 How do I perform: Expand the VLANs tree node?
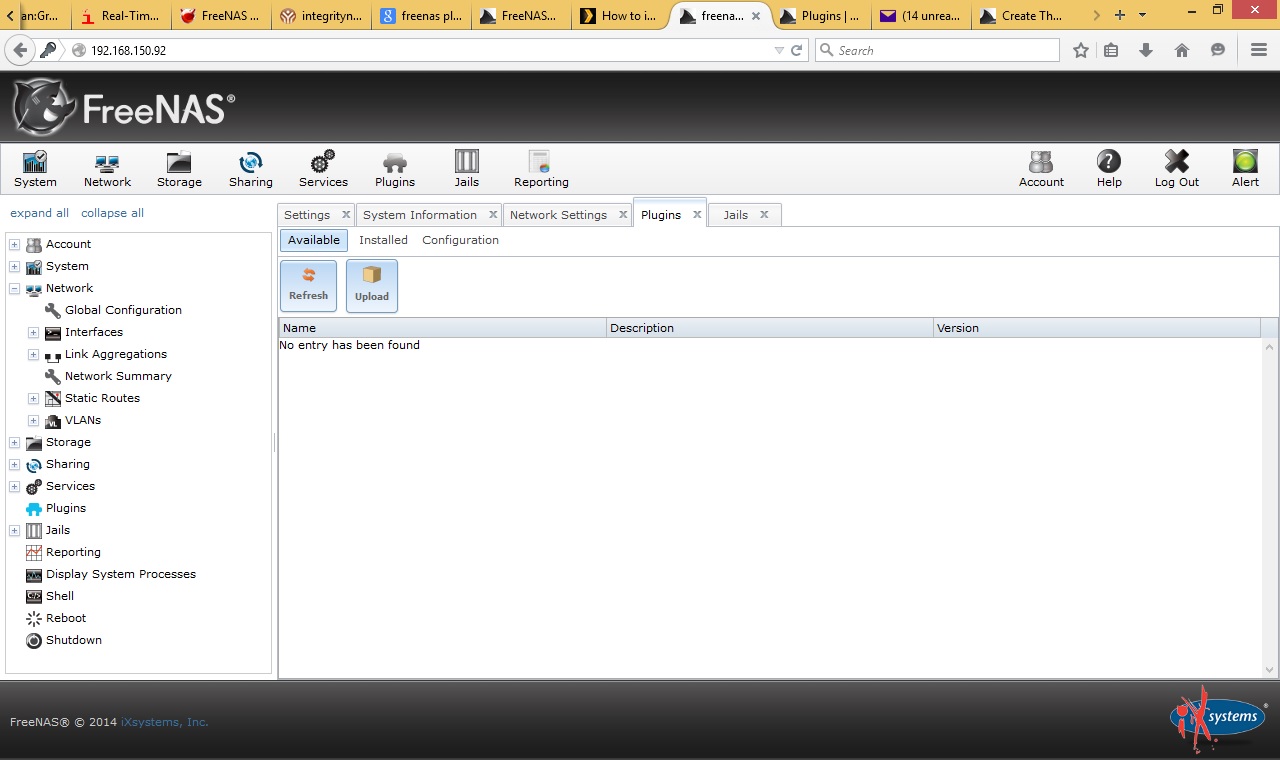tap(33, 420)
